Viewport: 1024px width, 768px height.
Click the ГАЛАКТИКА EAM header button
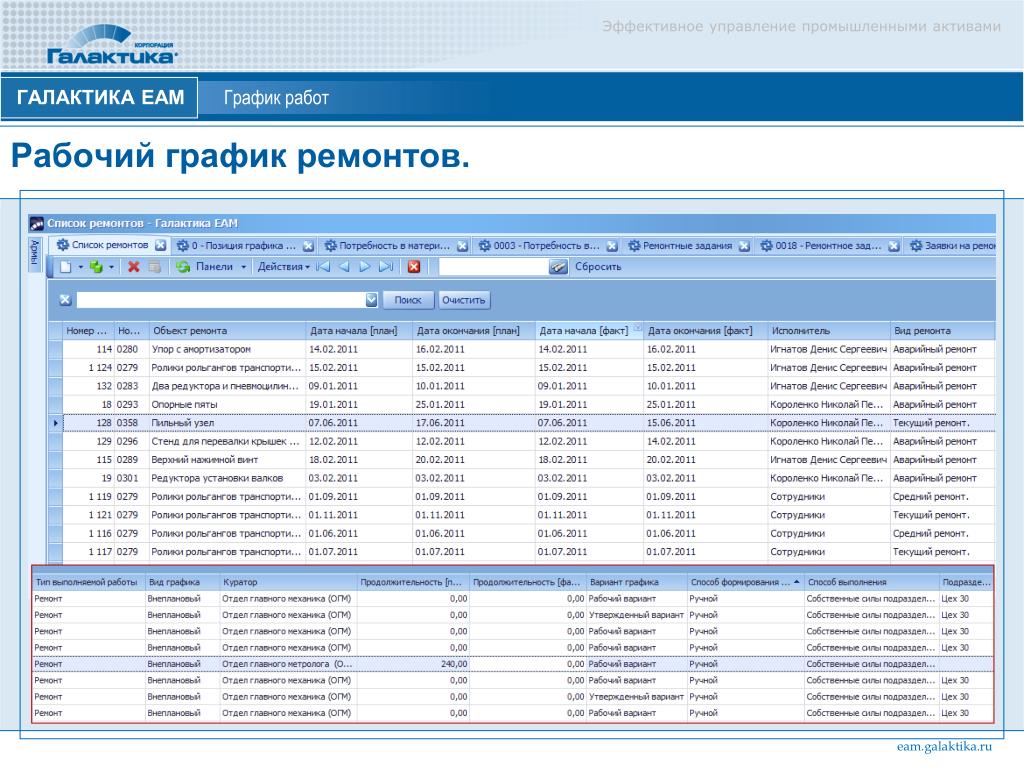point(100,97)
